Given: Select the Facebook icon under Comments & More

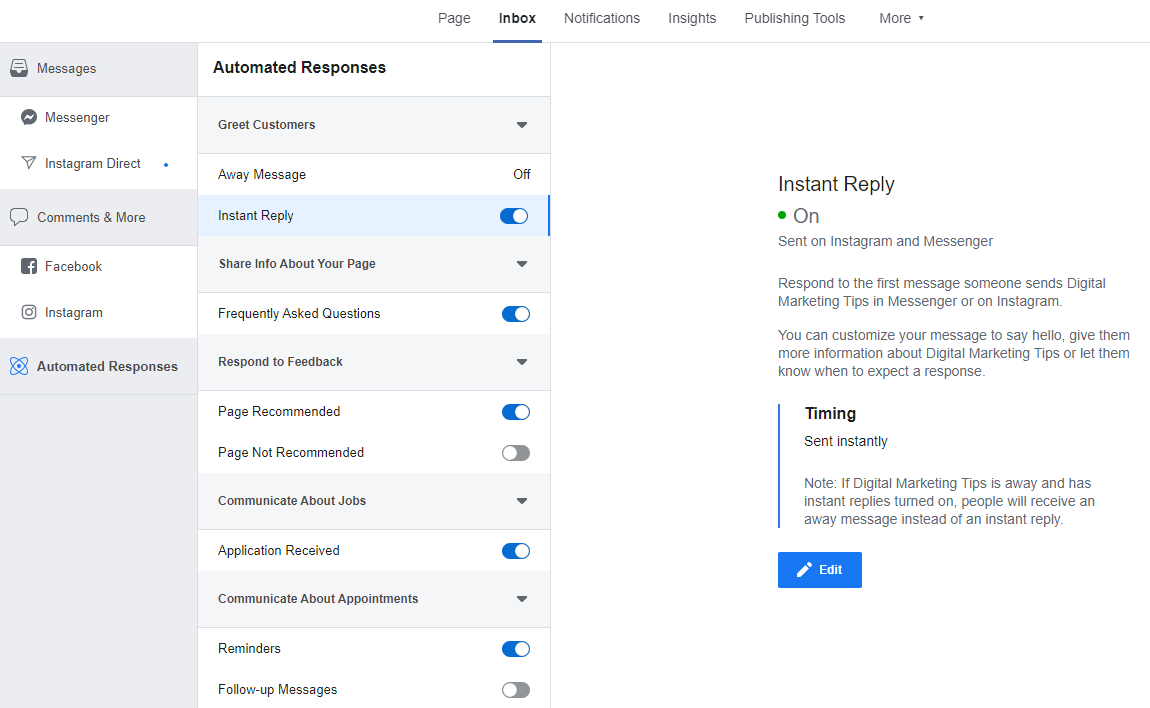Looking at the screenshot, I should (x=28, y=266).
